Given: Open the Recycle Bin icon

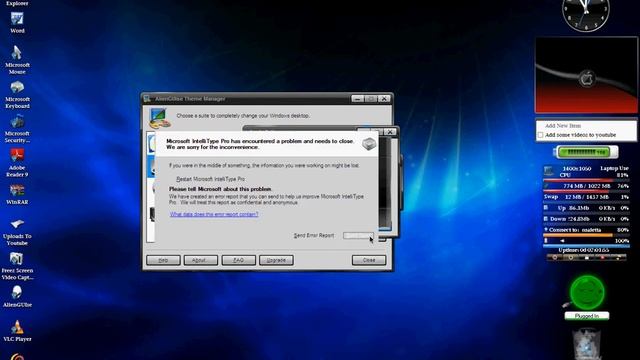Looking at the screenshot, I should pyautogui.click(x=586, y=344).
